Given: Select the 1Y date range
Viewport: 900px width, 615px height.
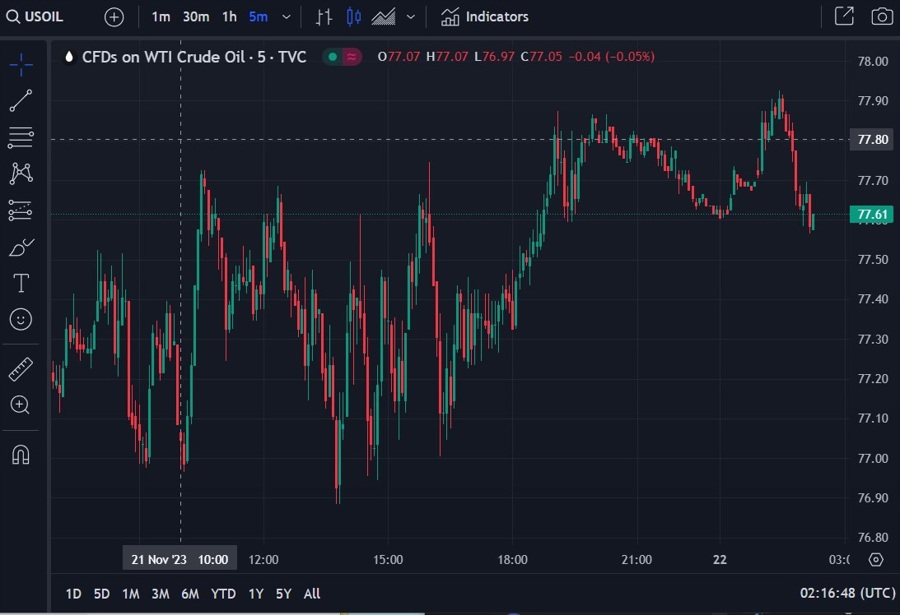Looking at the screenshot, I should click(256, 594).
